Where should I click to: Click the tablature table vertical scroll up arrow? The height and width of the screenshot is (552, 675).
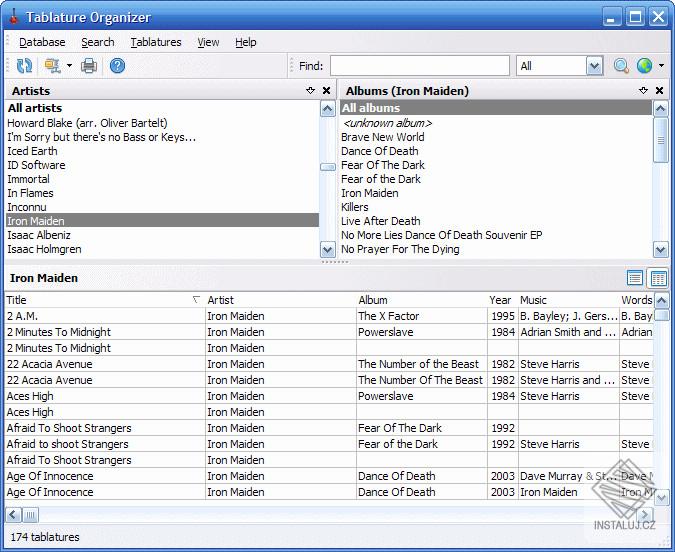coord(662,301)
